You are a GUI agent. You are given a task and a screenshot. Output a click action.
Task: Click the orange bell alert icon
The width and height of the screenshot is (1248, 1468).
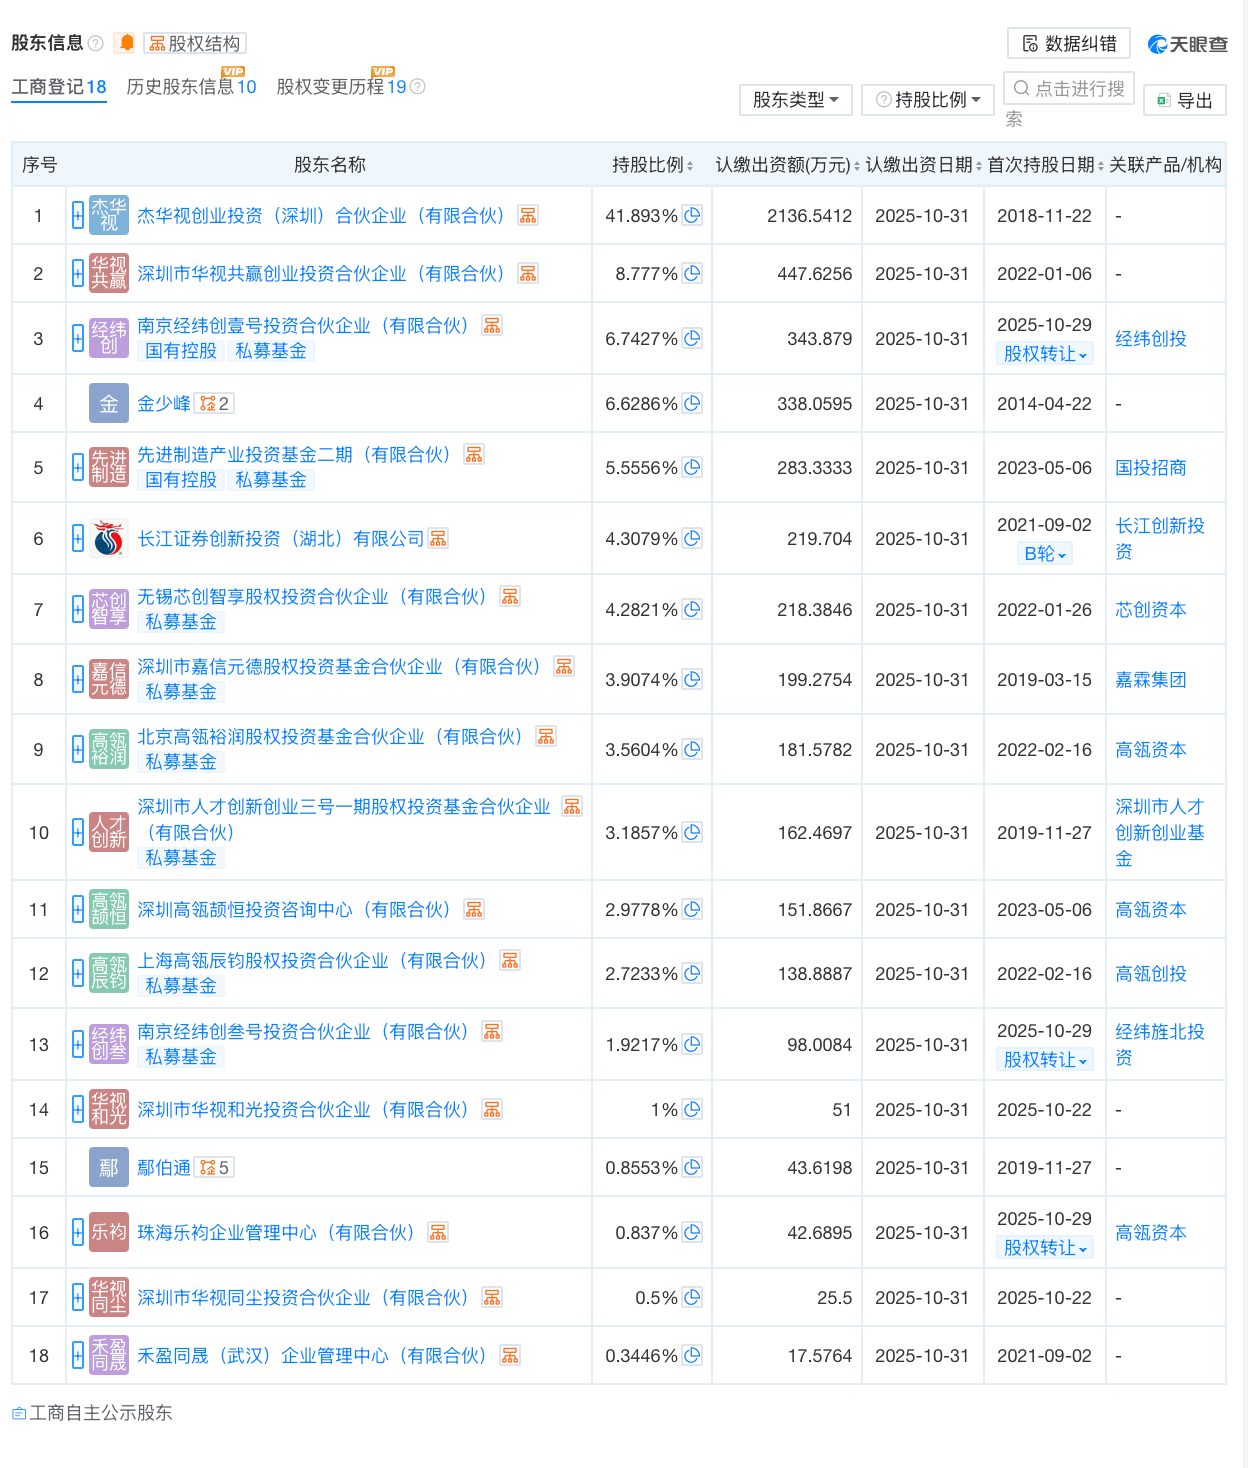point(127,43)
